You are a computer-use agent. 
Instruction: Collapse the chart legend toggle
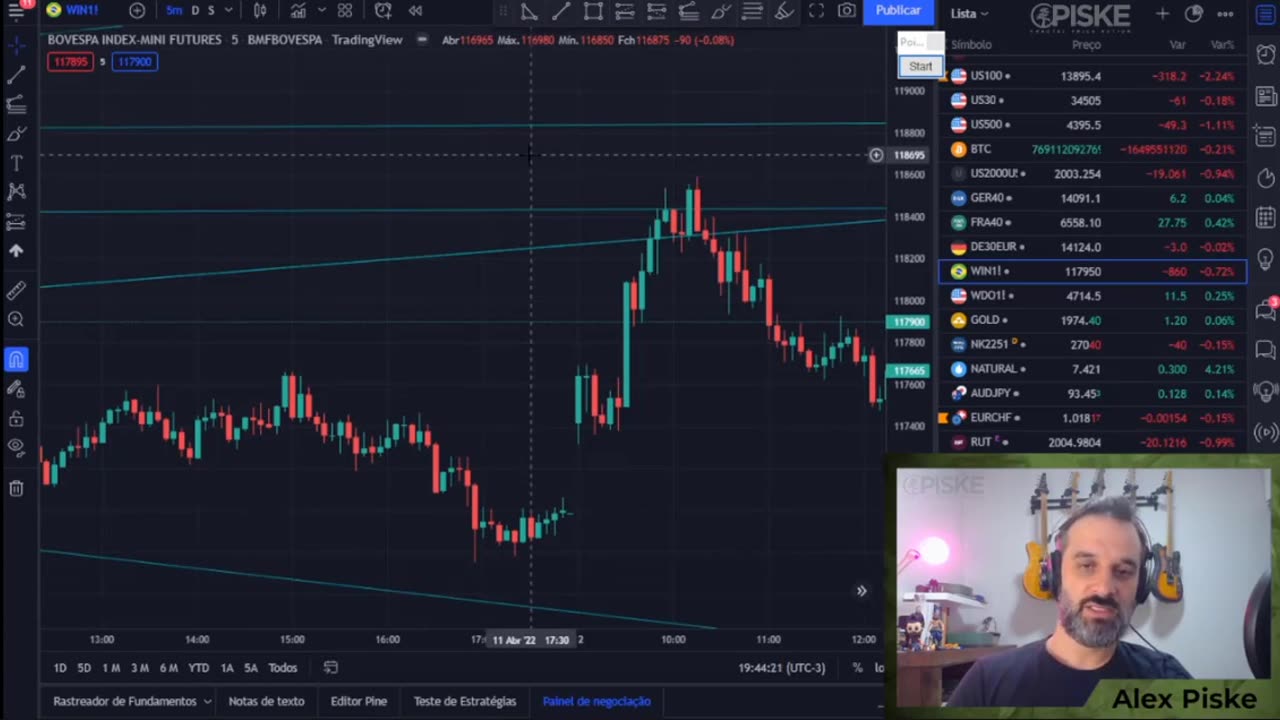tap(423, 40)
